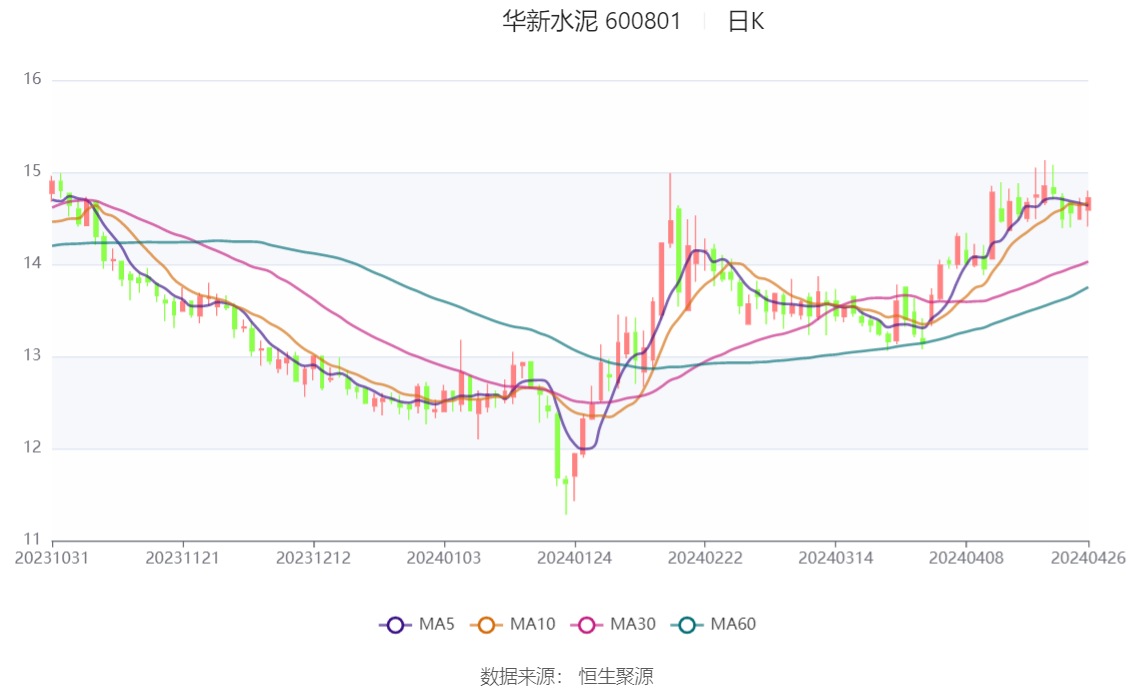Click the y-axis value 14
This screenshot has height=689, width=1134.
[33, 263]
